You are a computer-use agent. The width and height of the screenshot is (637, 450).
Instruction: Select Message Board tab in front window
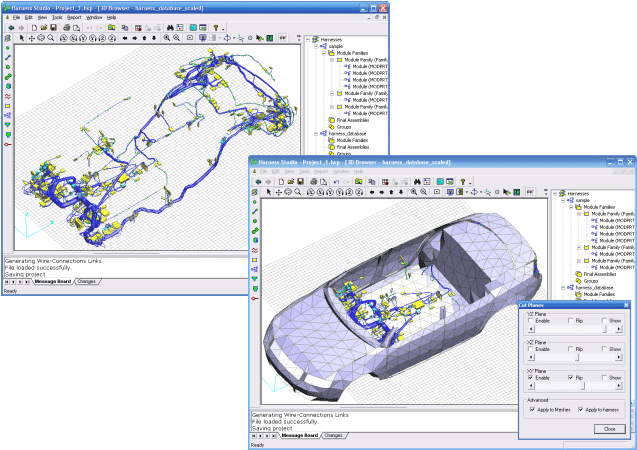[x=300, y=435]
